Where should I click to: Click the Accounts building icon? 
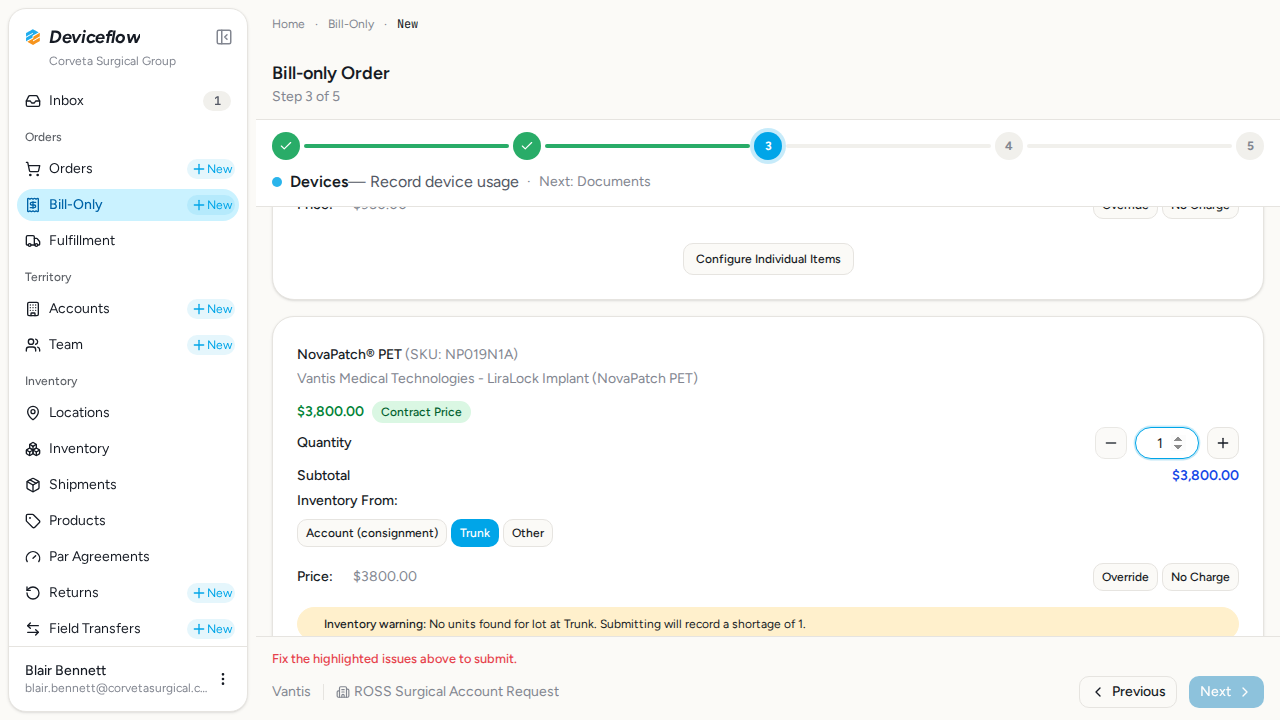pos(33,309)
